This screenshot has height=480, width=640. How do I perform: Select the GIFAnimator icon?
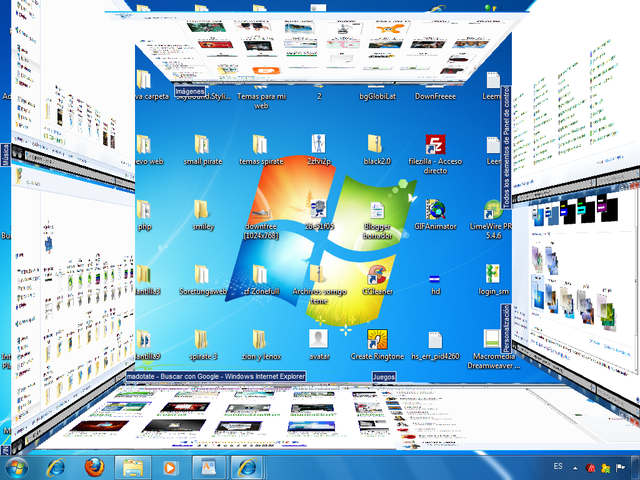tap(435, 215)
